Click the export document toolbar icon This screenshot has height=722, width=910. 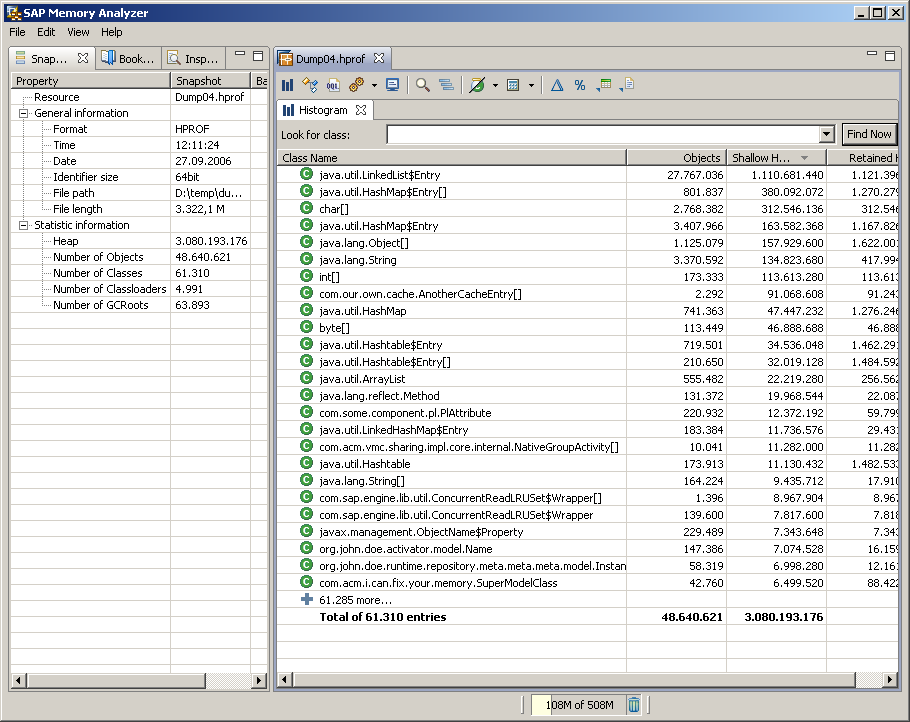[x=627, y=85]
